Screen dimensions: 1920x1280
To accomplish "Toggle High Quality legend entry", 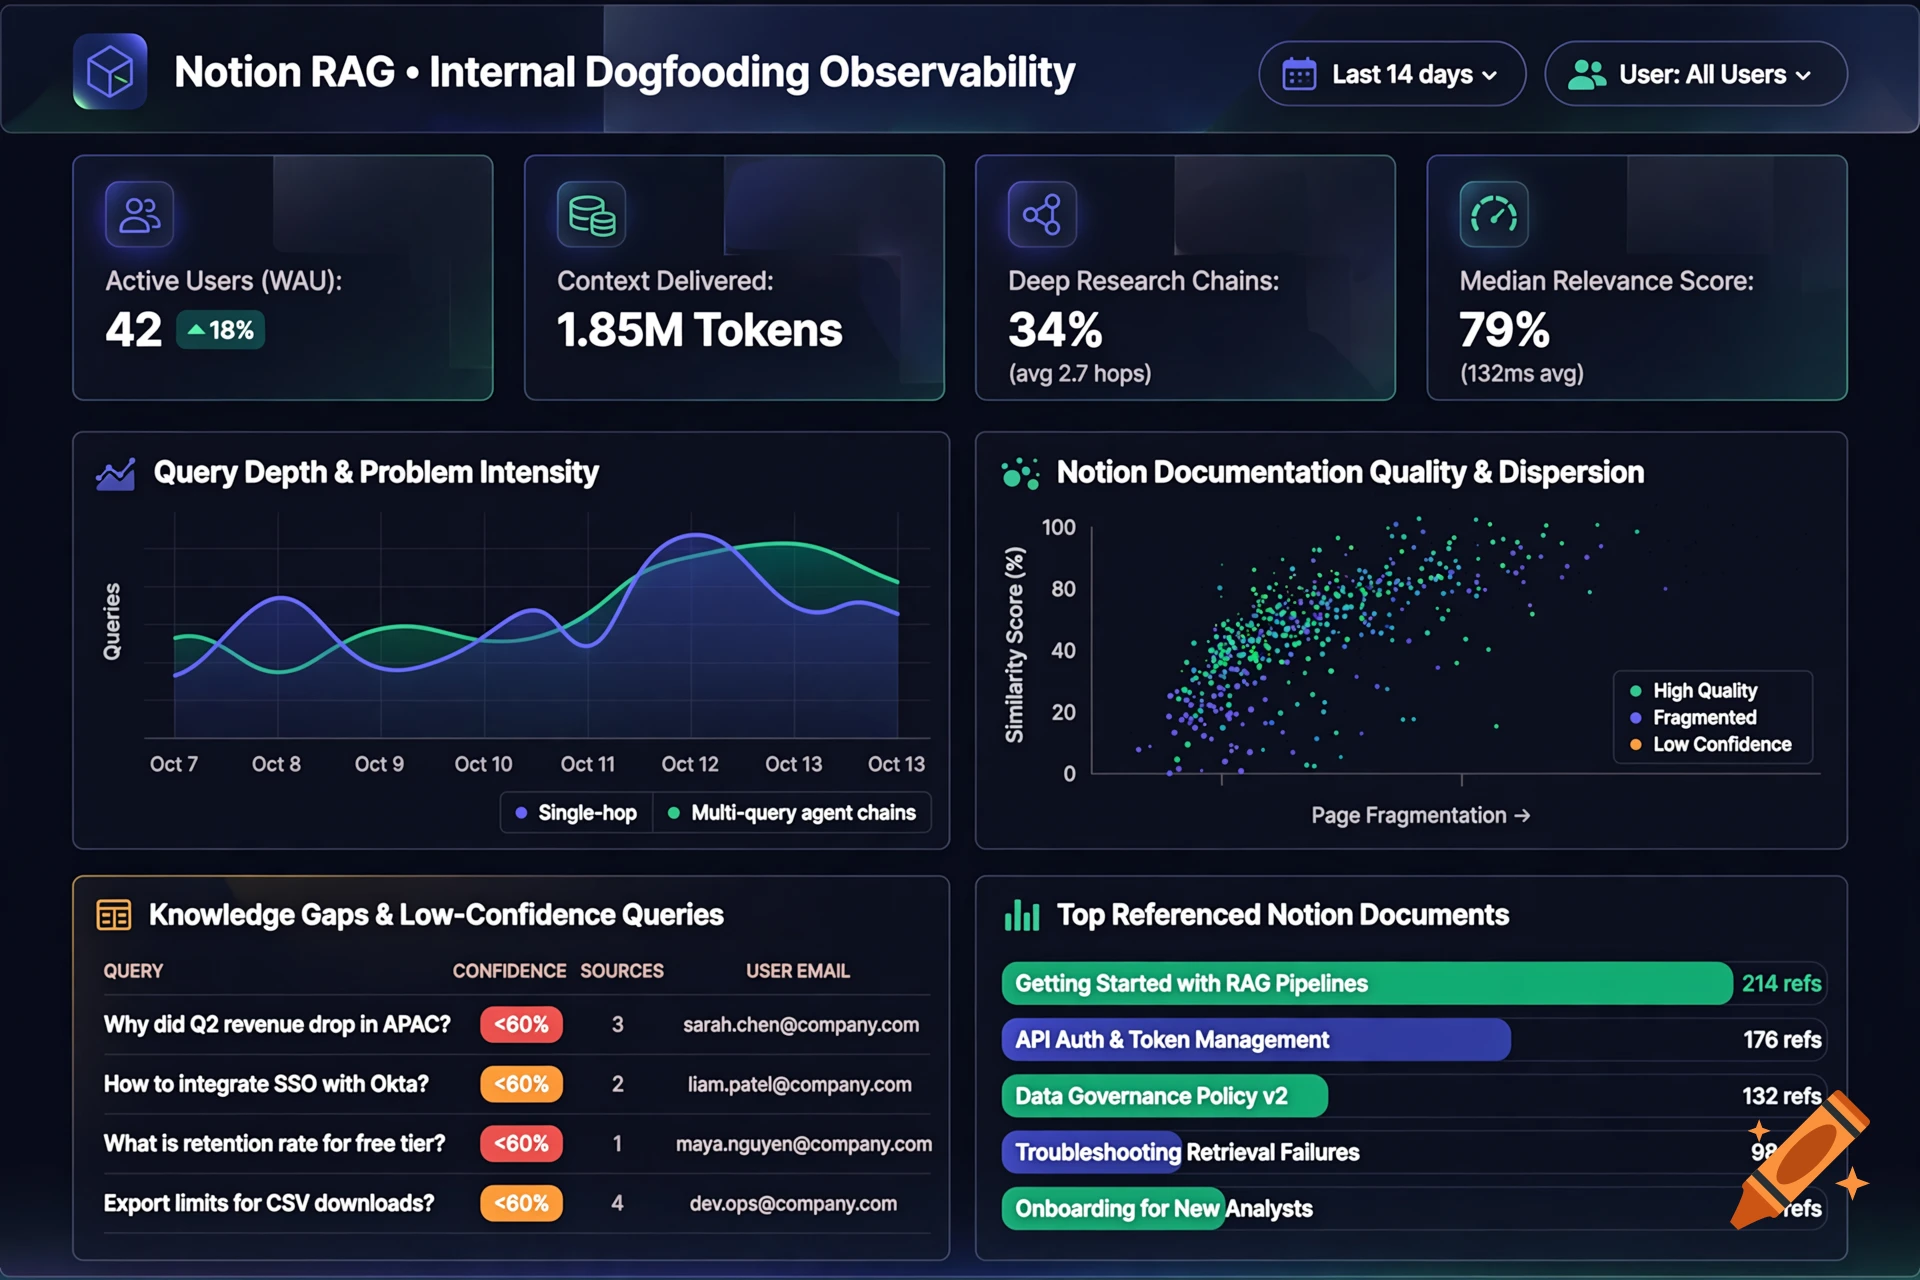I will click(x=1693, y=691).
